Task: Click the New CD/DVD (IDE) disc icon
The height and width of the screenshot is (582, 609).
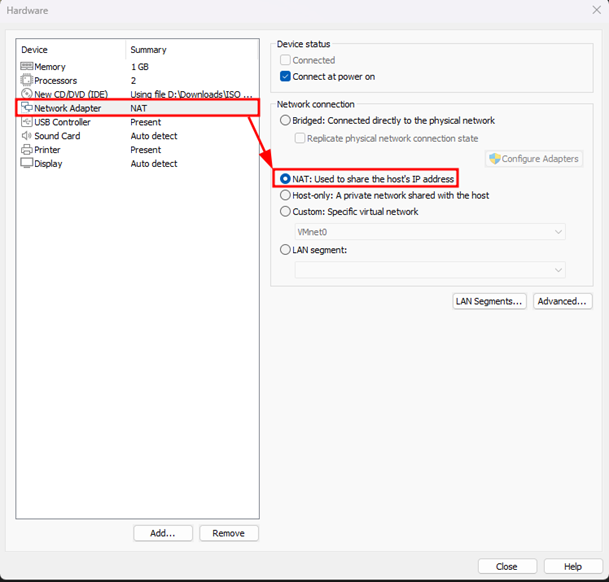Action: [27, 94]
